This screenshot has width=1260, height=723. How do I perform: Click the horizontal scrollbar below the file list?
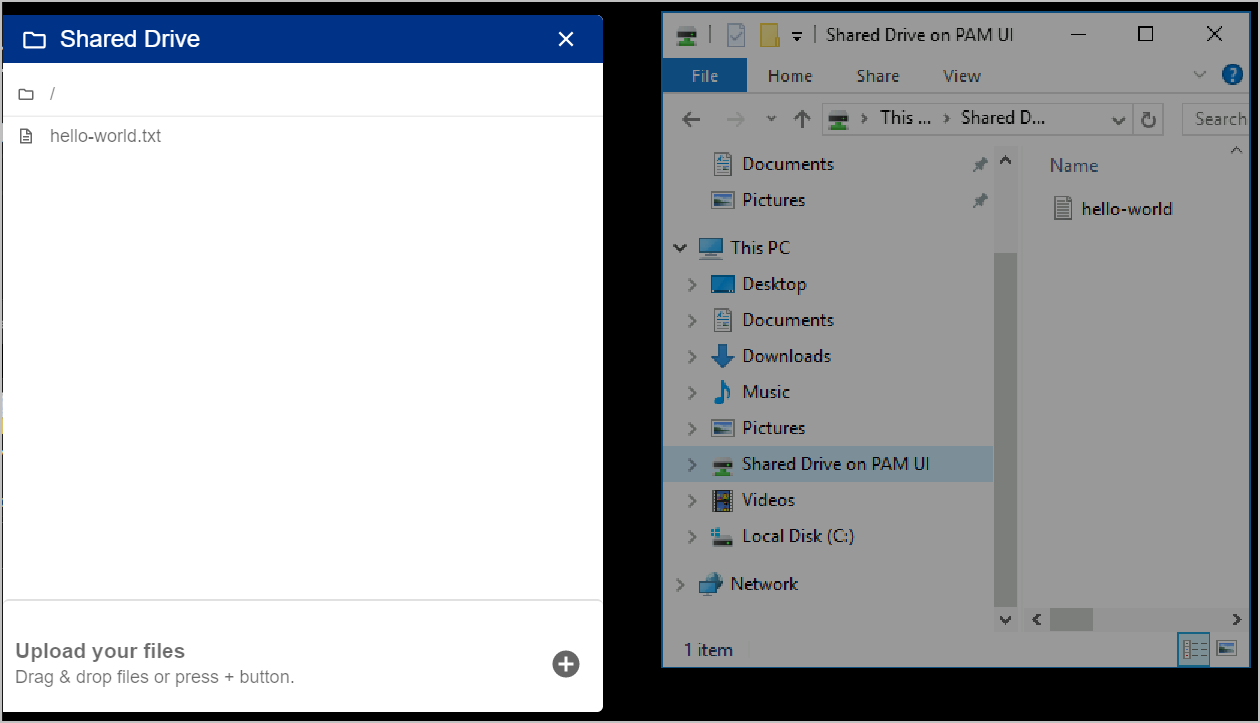tap(1072, 620)
